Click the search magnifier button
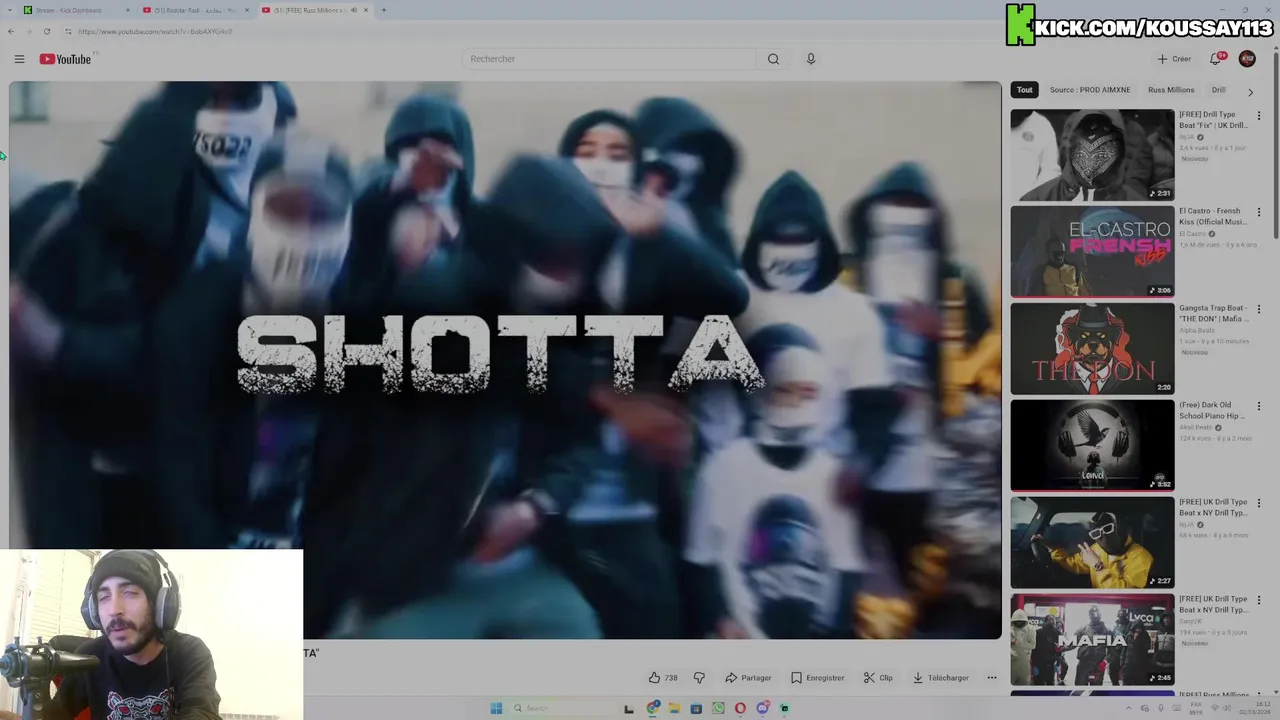Image resolution: width=1280 pixels, height=720 pixels. (x=773, y=59)
